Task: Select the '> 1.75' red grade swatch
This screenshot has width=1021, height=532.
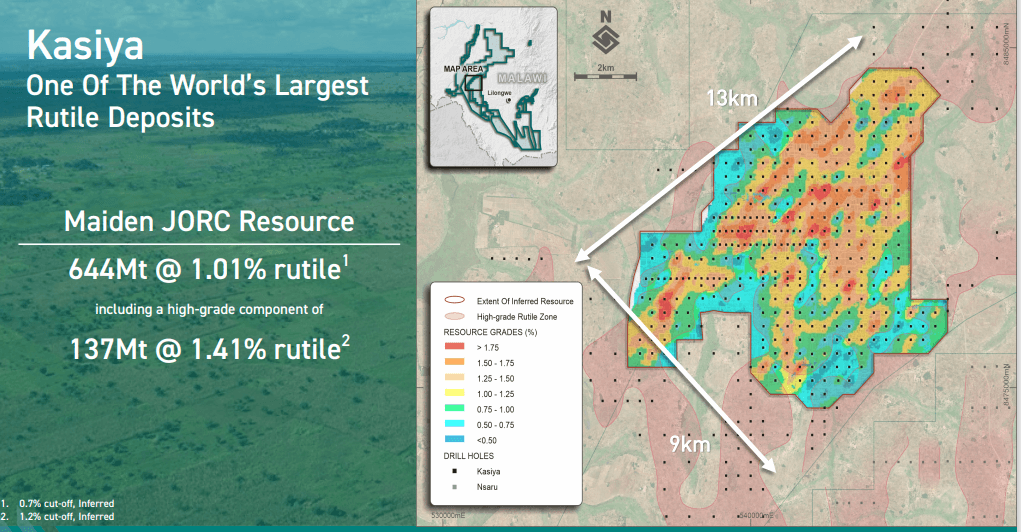Action: (455, 347)
